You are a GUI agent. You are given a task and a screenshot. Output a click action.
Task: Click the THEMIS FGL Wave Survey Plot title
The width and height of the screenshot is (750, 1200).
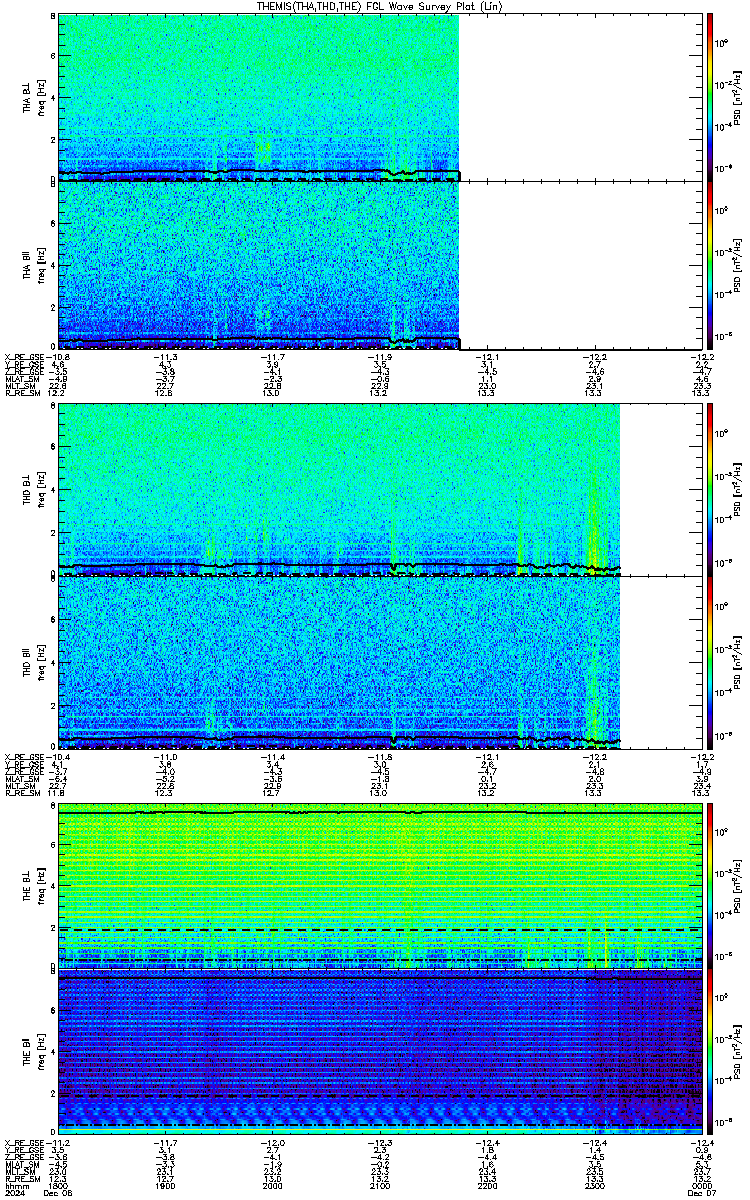(381, 6)
